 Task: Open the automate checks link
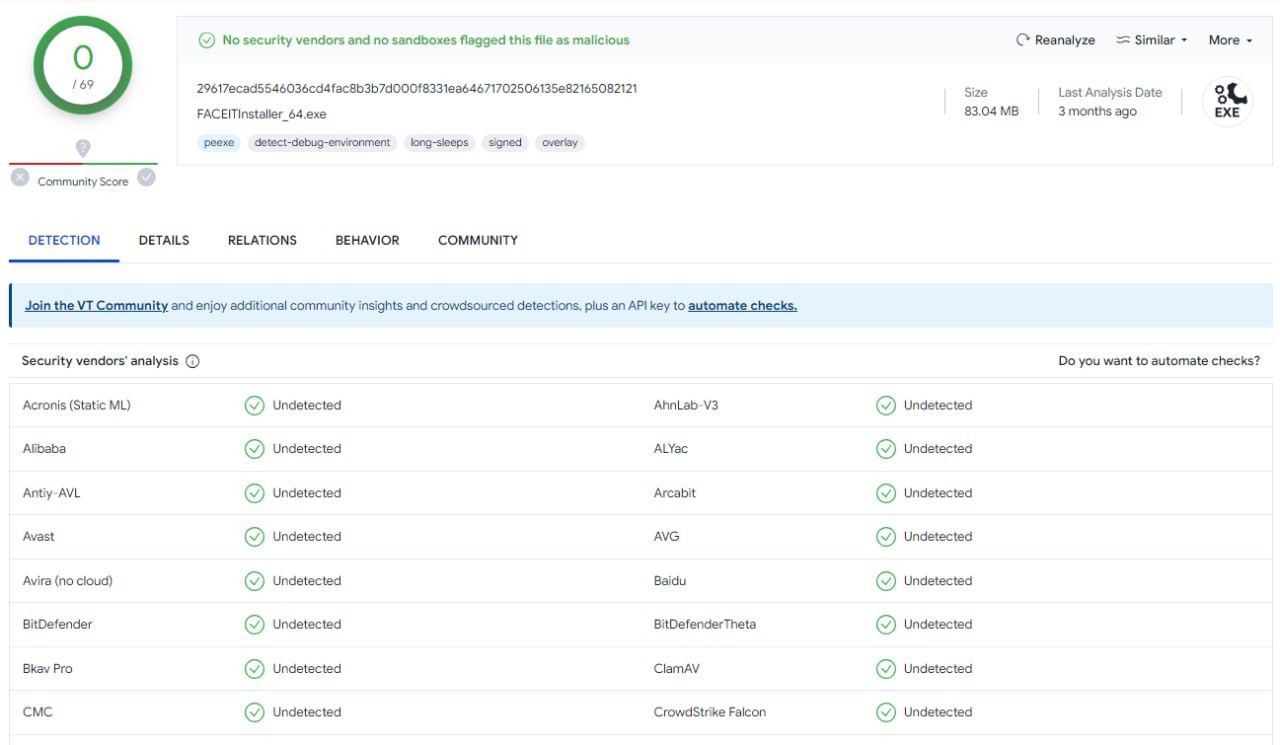[742, 306]
